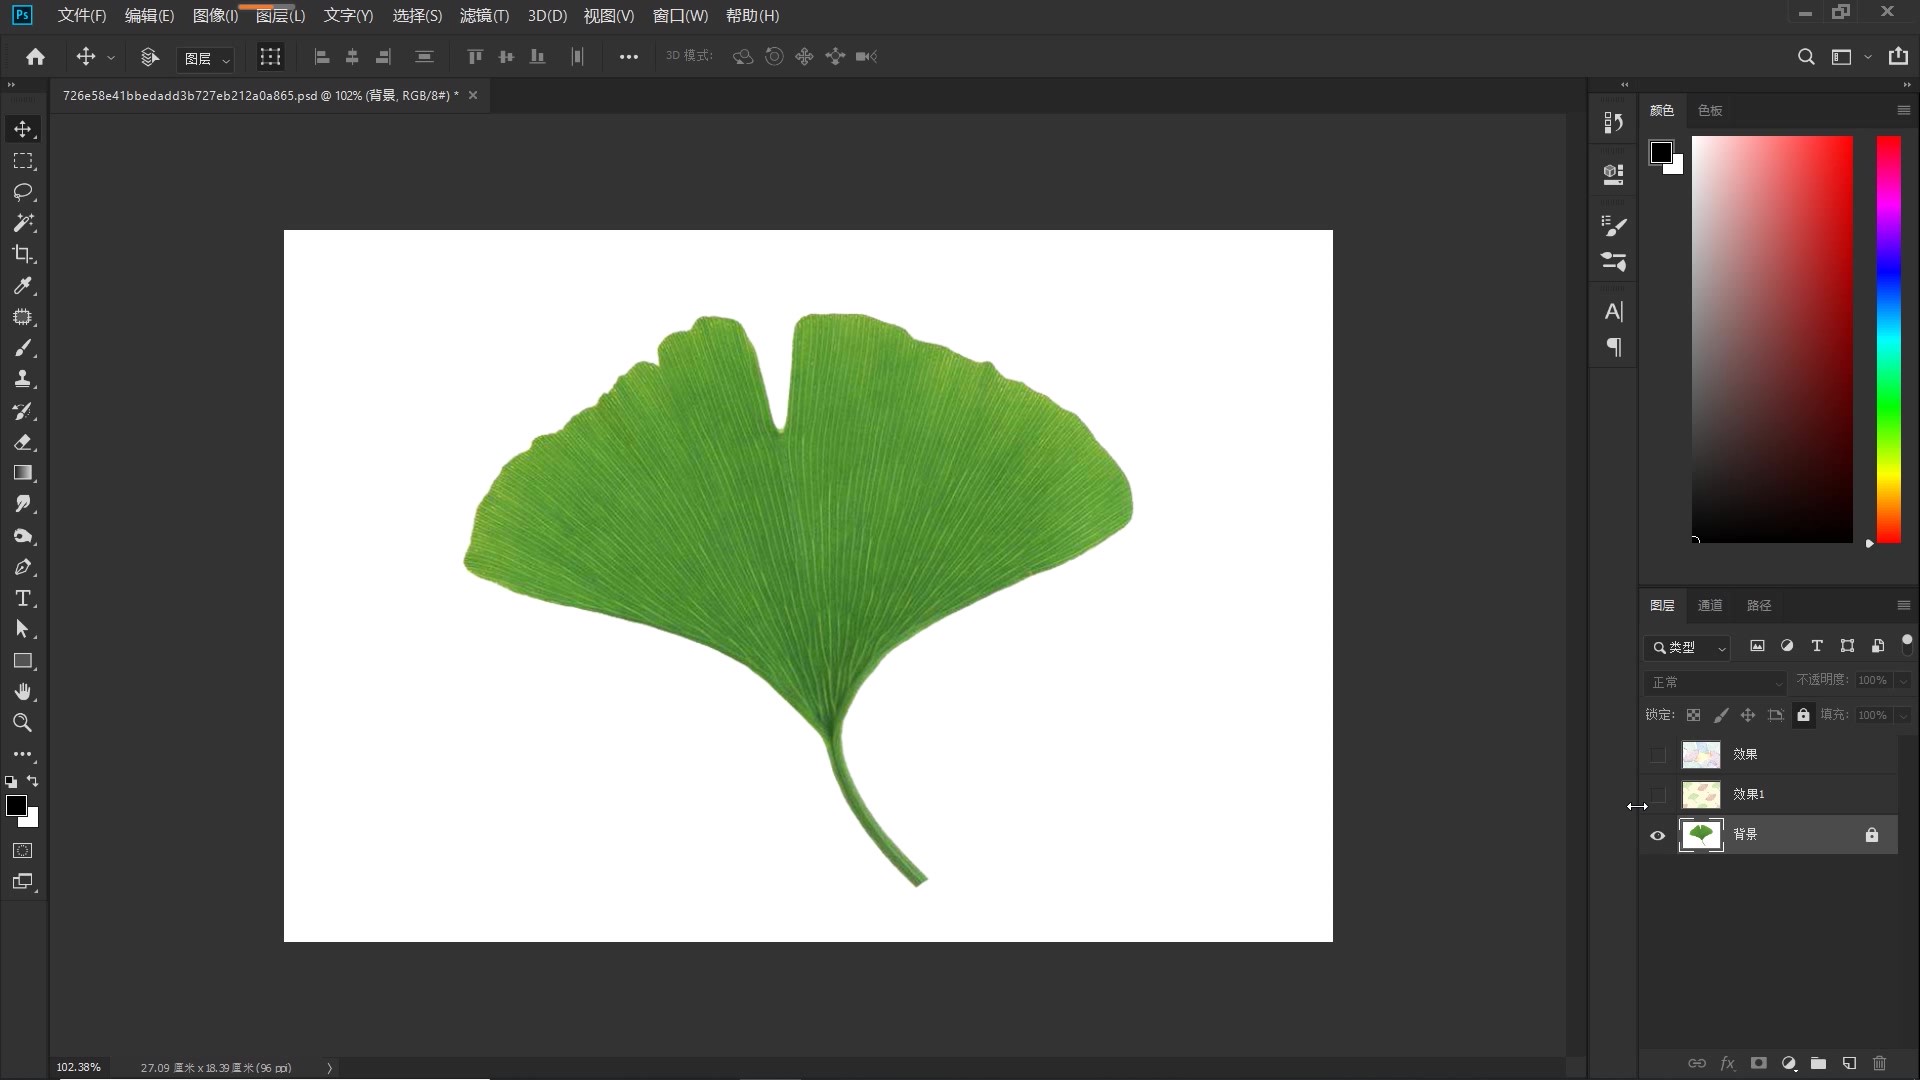Select the Magic Wand tool
Screen dimensions: 1920x1080
[23, 223]
